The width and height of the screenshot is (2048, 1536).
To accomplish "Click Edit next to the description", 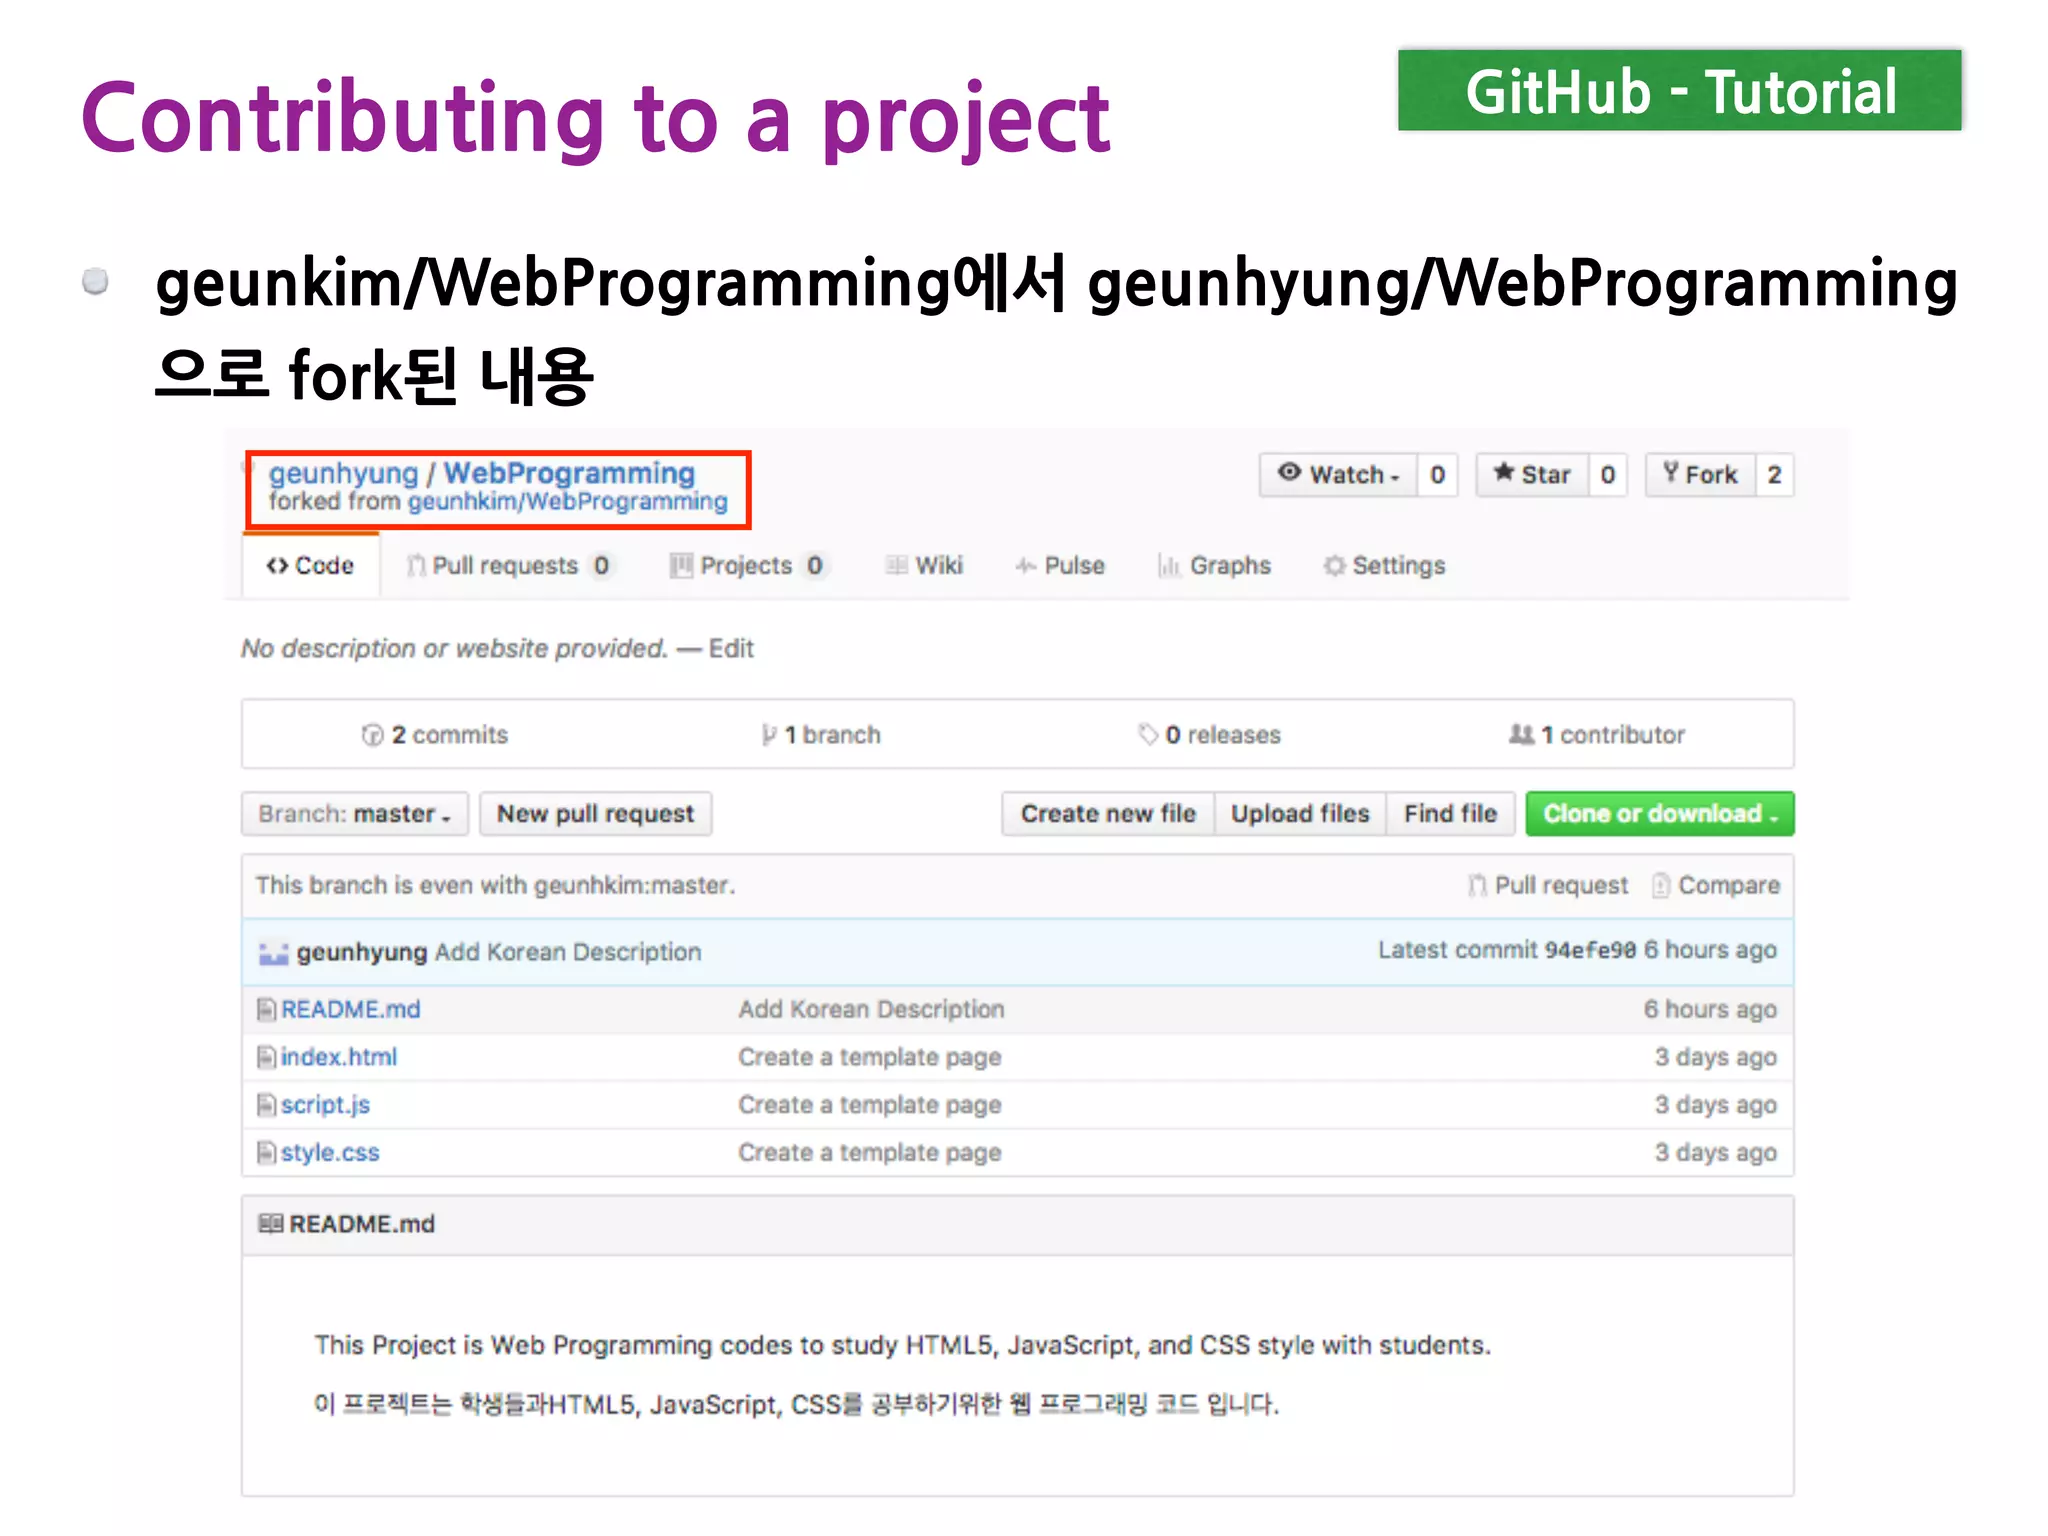I will 731,648.
